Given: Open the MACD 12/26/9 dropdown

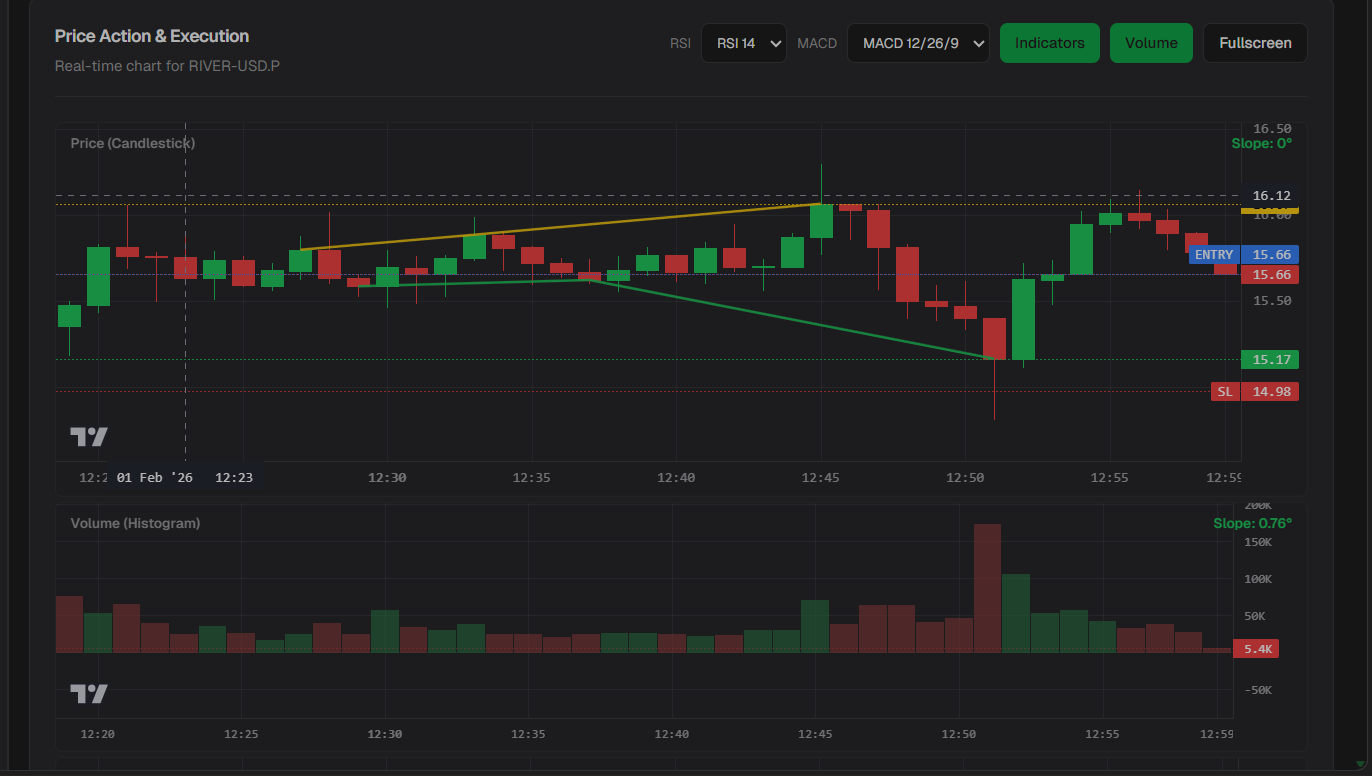Looking at the screenshot, I should pyautogui.click(x=918, y=43).
